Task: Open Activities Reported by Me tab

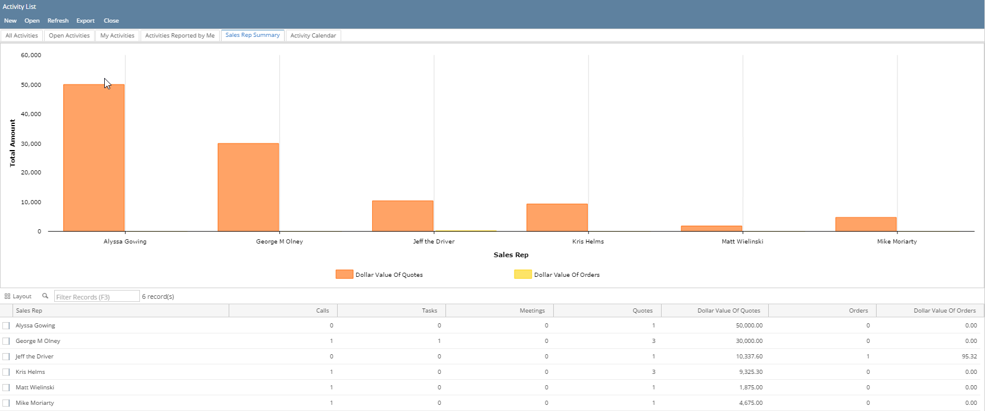Action: coord(180,36)
